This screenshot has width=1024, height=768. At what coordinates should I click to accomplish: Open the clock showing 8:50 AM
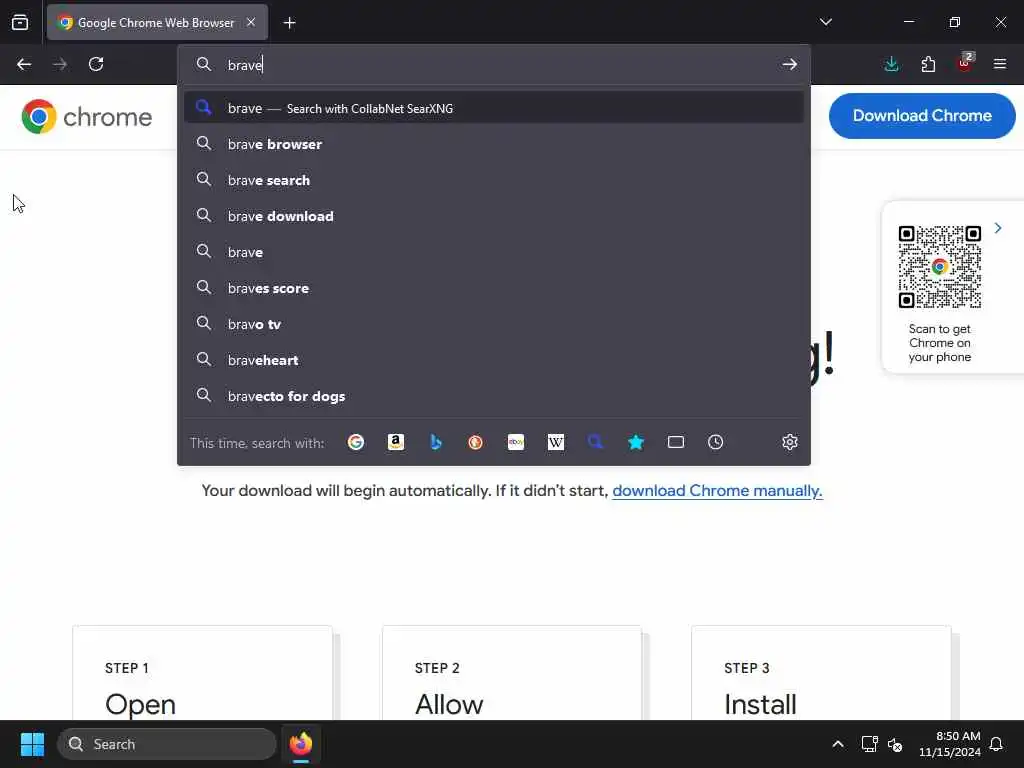949,744
